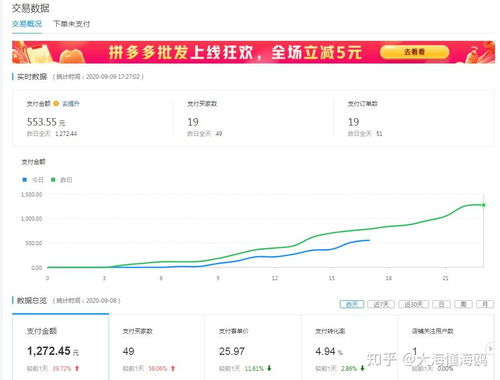Select the 近30天 date range button
Image resolution: width=500 pixels, height=380 pixels.
tap(413, 304)
